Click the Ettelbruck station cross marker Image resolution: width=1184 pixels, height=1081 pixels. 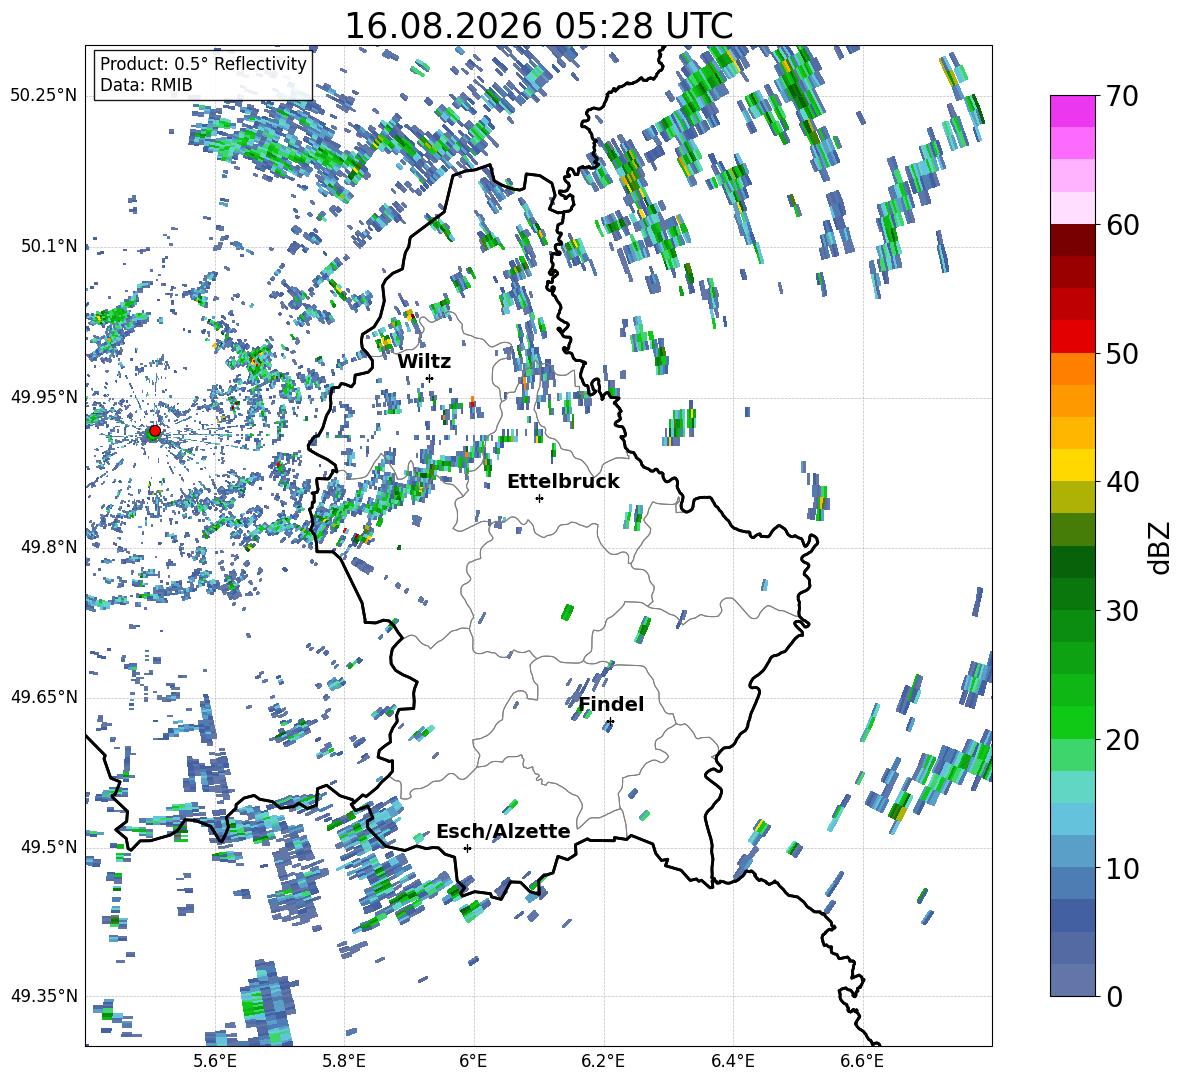(539, 498)
